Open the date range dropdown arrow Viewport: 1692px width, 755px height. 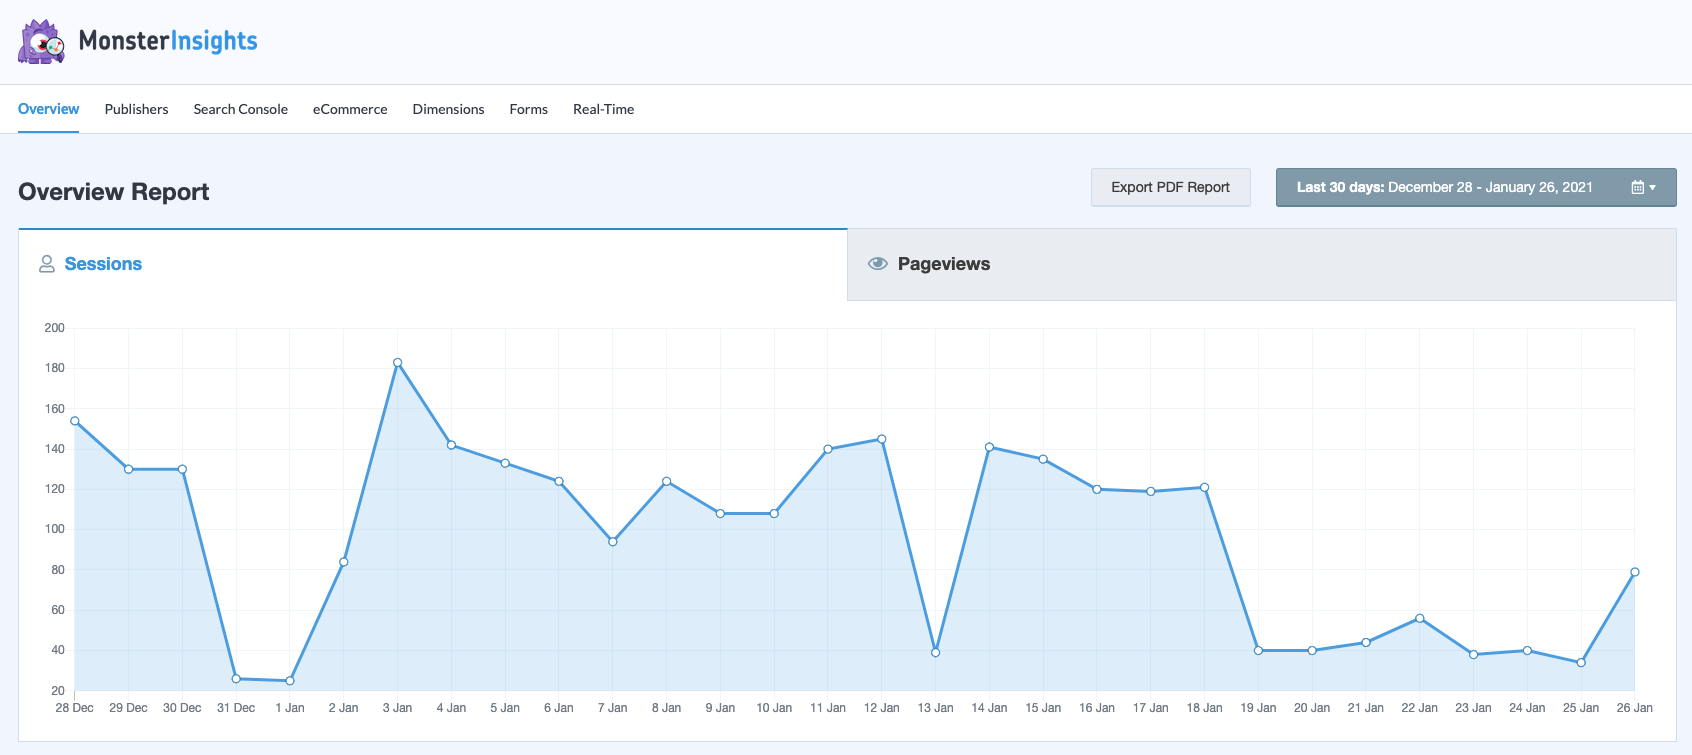coord(1652,188)
